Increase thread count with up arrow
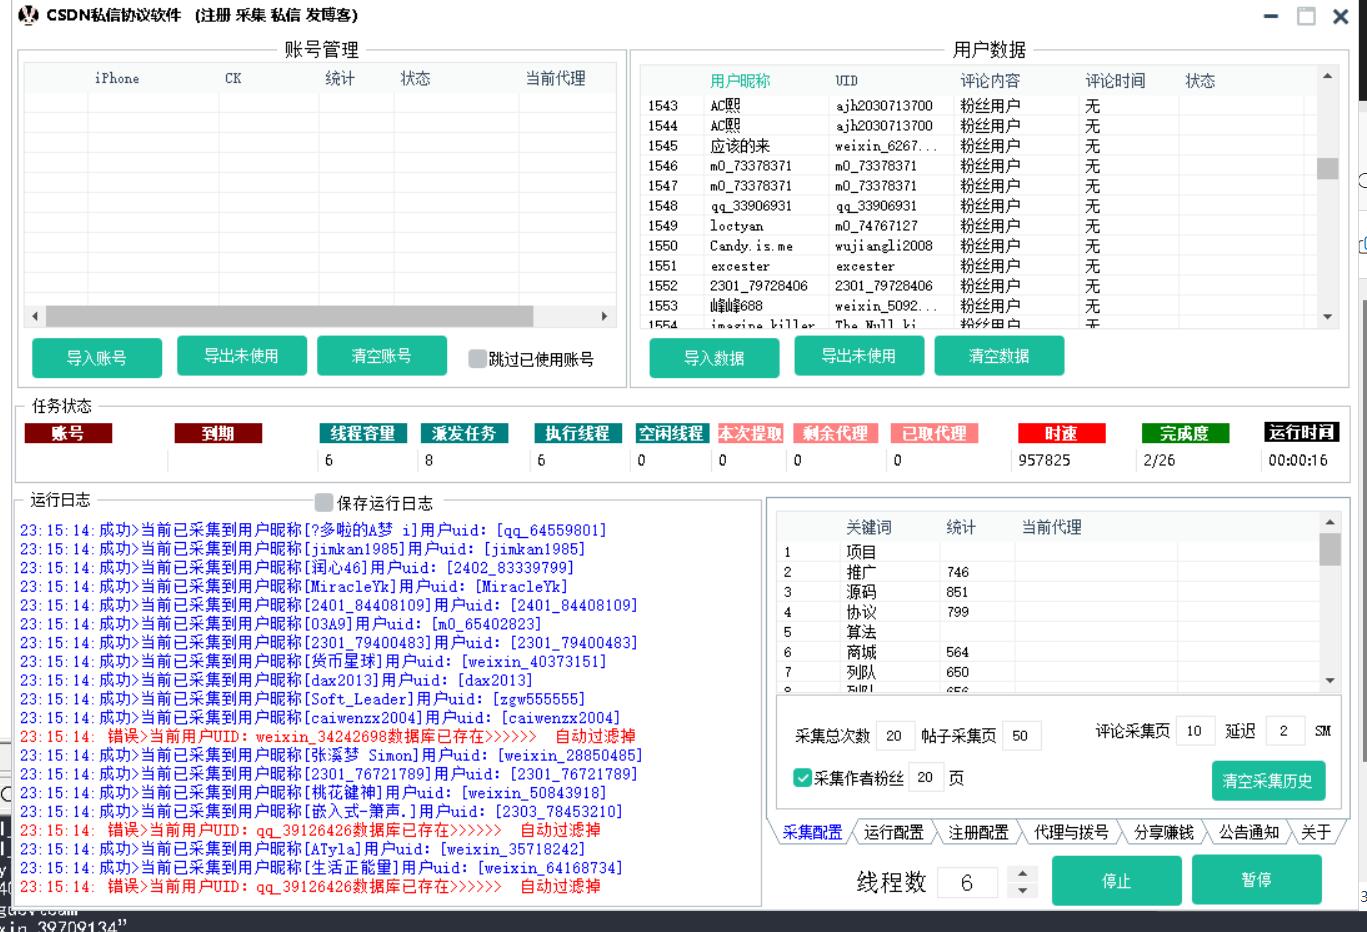This screenshot has width=1367, height=932. [1021, 874]
